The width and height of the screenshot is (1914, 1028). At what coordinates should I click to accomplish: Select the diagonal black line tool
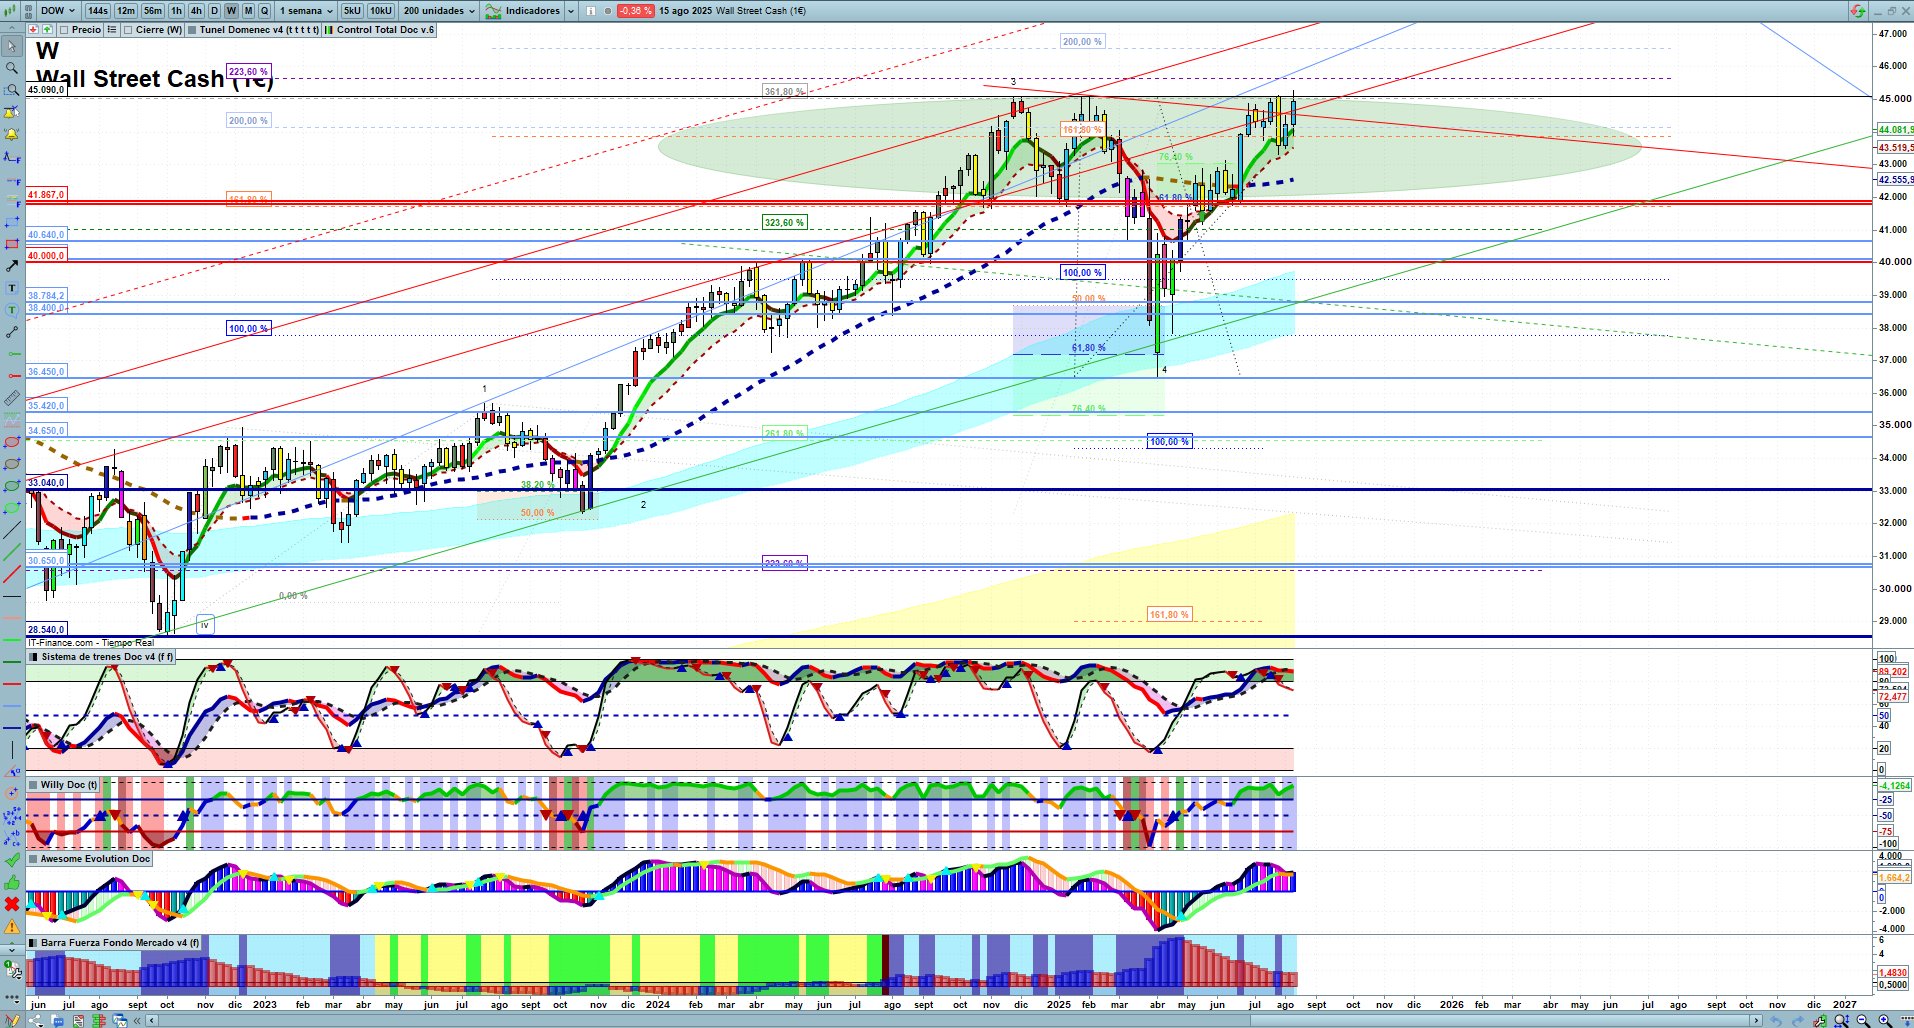[x=12, y=530]
